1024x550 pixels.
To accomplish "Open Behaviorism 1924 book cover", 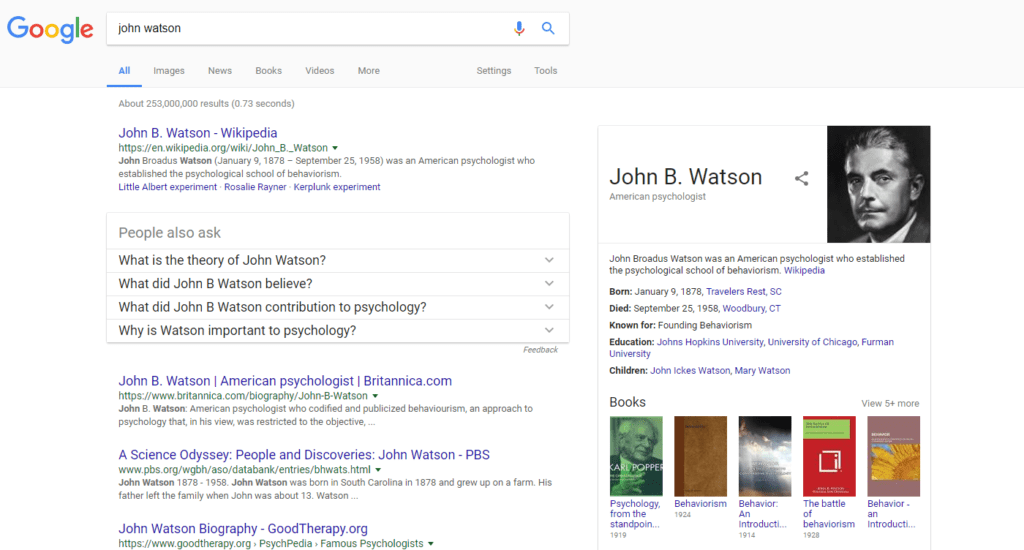I will [x=700, y=456].
